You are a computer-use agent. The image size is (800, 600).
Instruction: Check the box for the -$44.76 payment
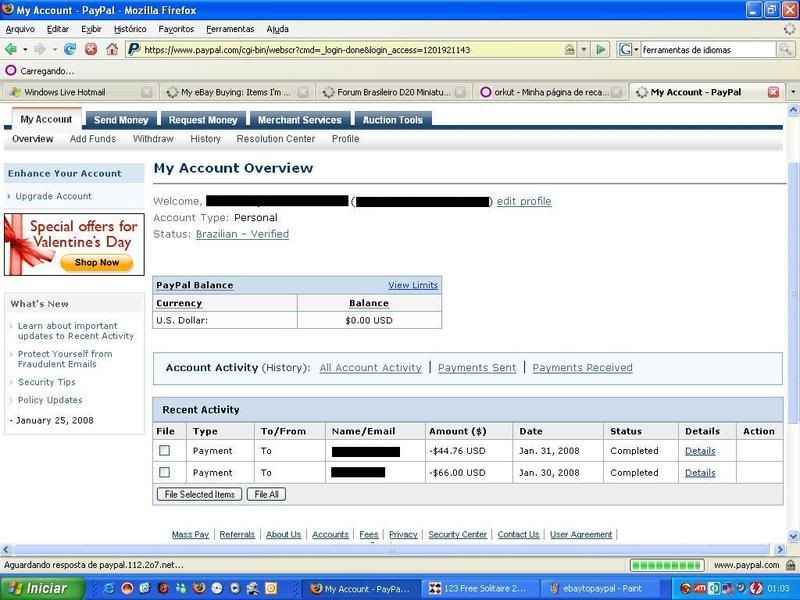(164, 451)
